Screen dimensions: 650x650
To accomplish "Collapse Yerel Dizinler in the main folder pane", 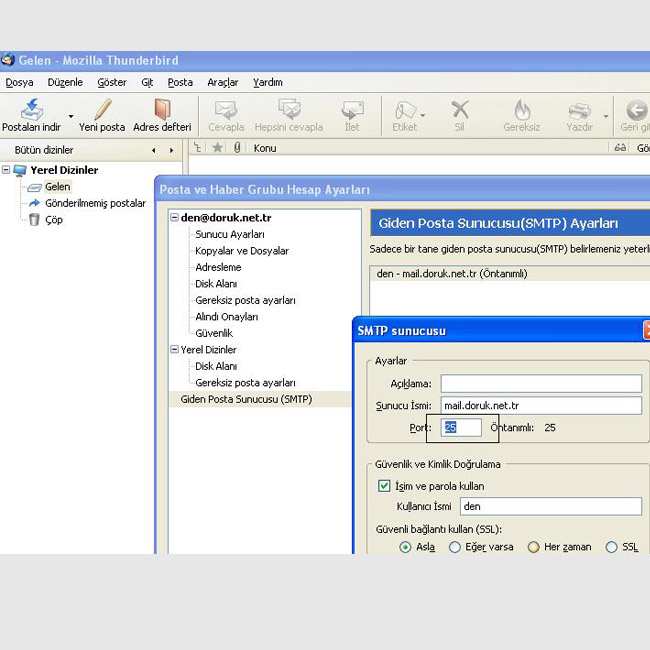I will point(6,170).
